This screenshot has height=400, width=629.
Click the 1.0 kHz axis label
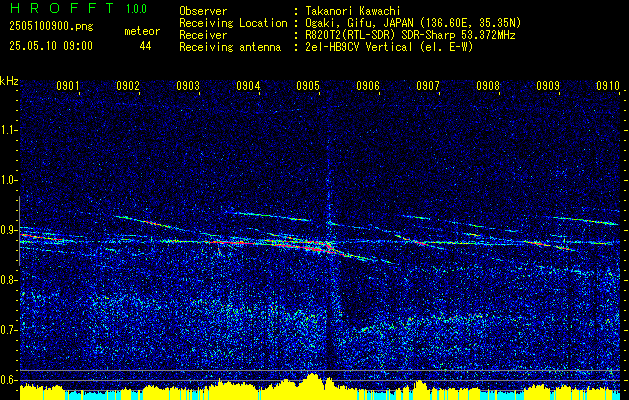[9, 181]
